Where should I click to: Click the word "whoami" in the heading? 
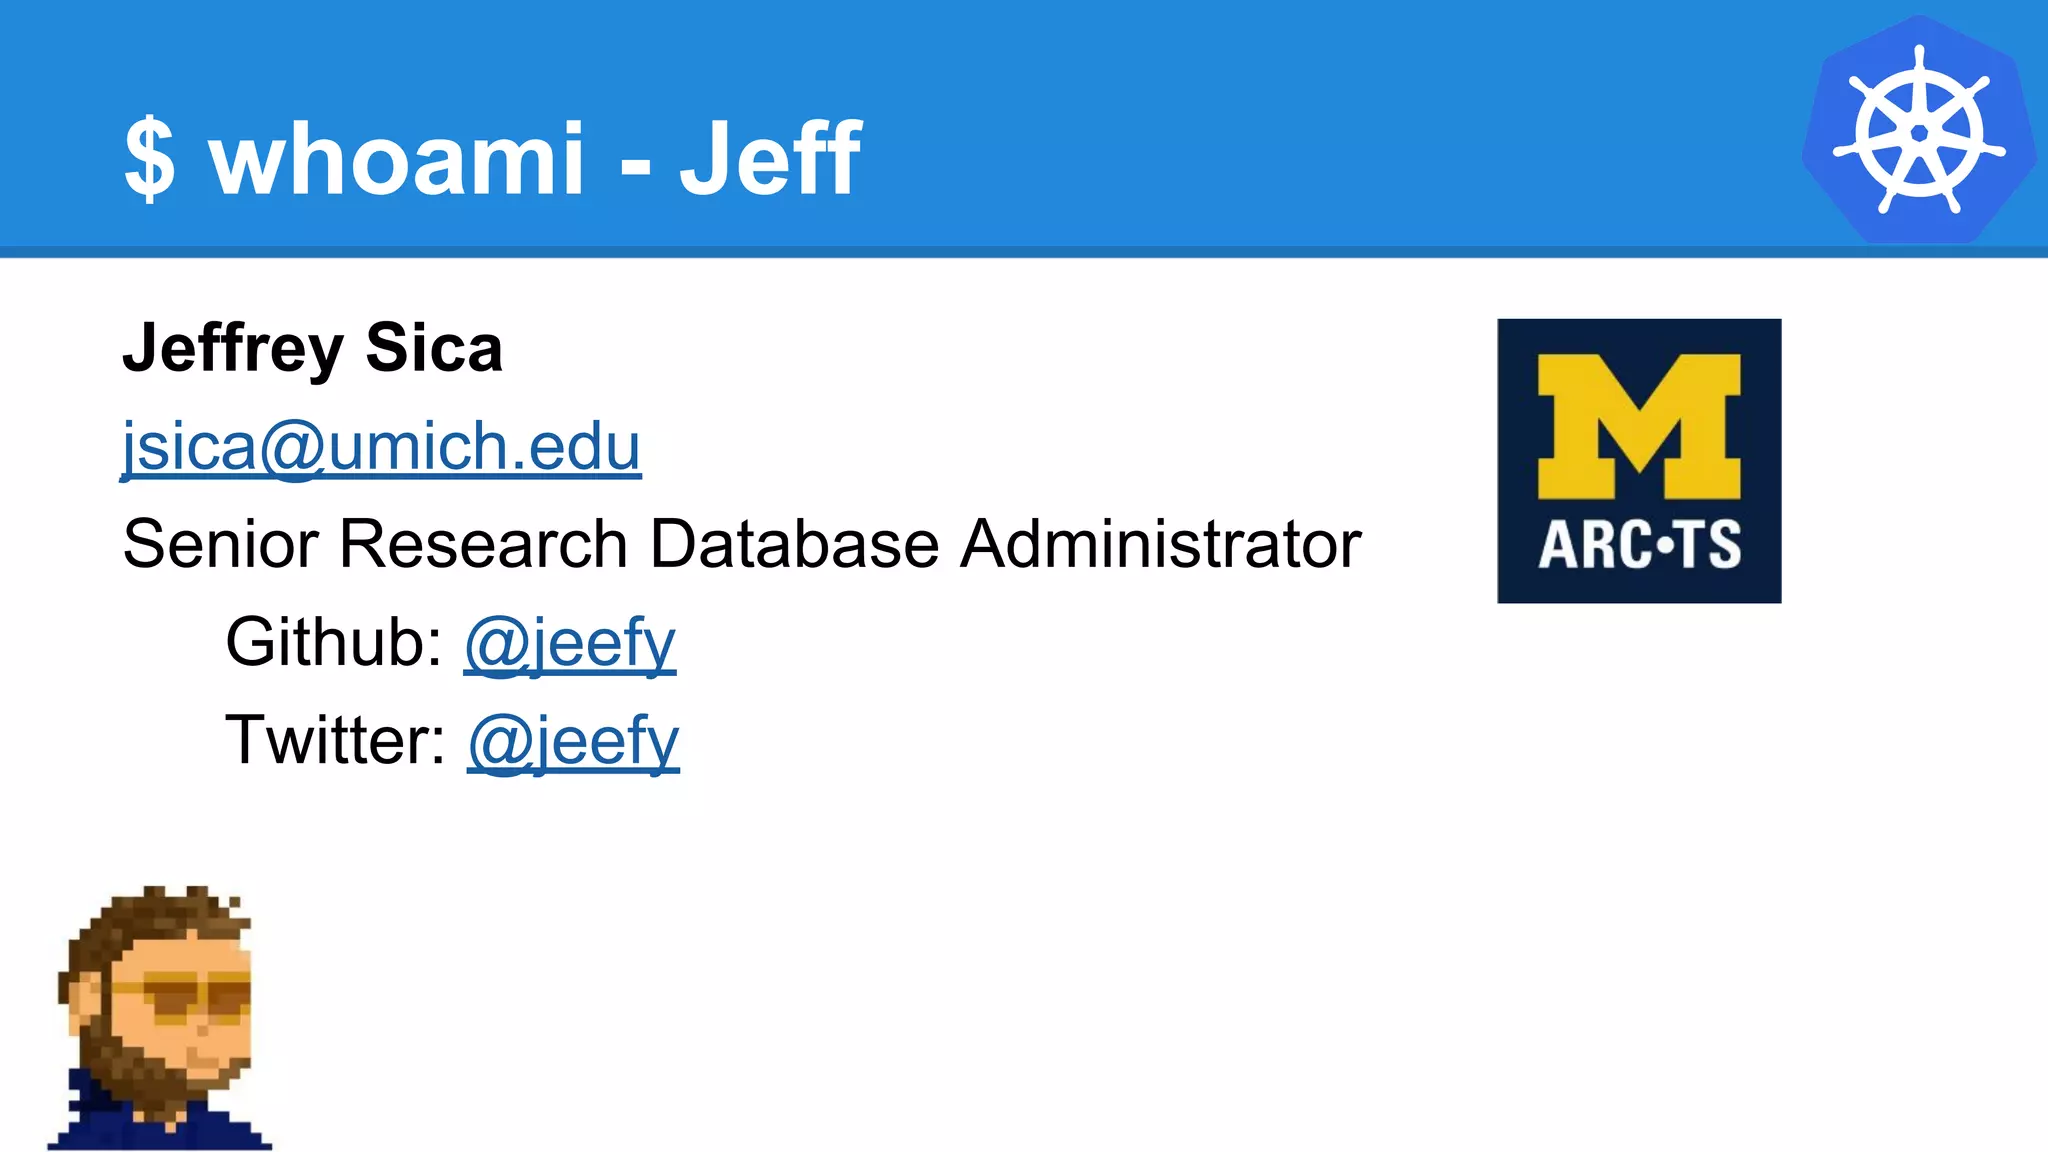click(x=396, y=158)
